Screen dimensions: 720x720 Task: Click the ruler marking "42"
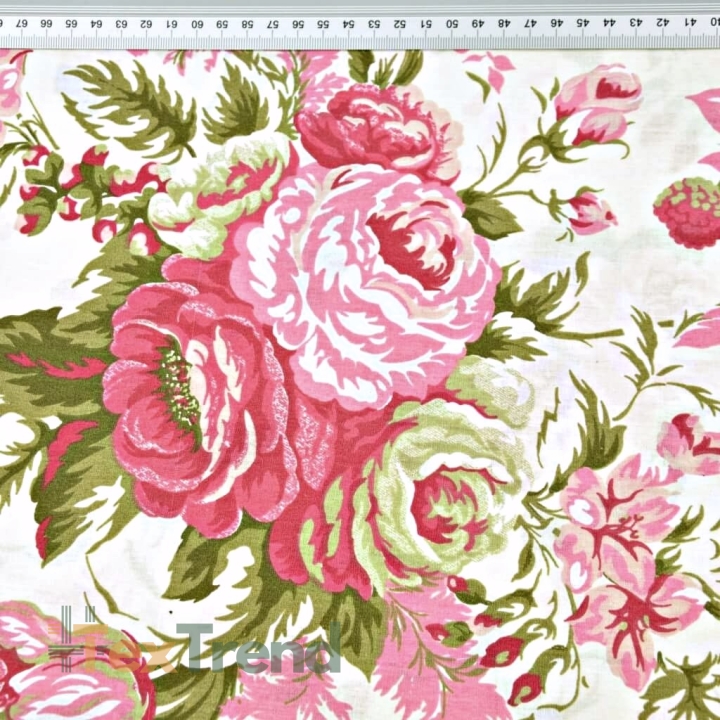663,22
